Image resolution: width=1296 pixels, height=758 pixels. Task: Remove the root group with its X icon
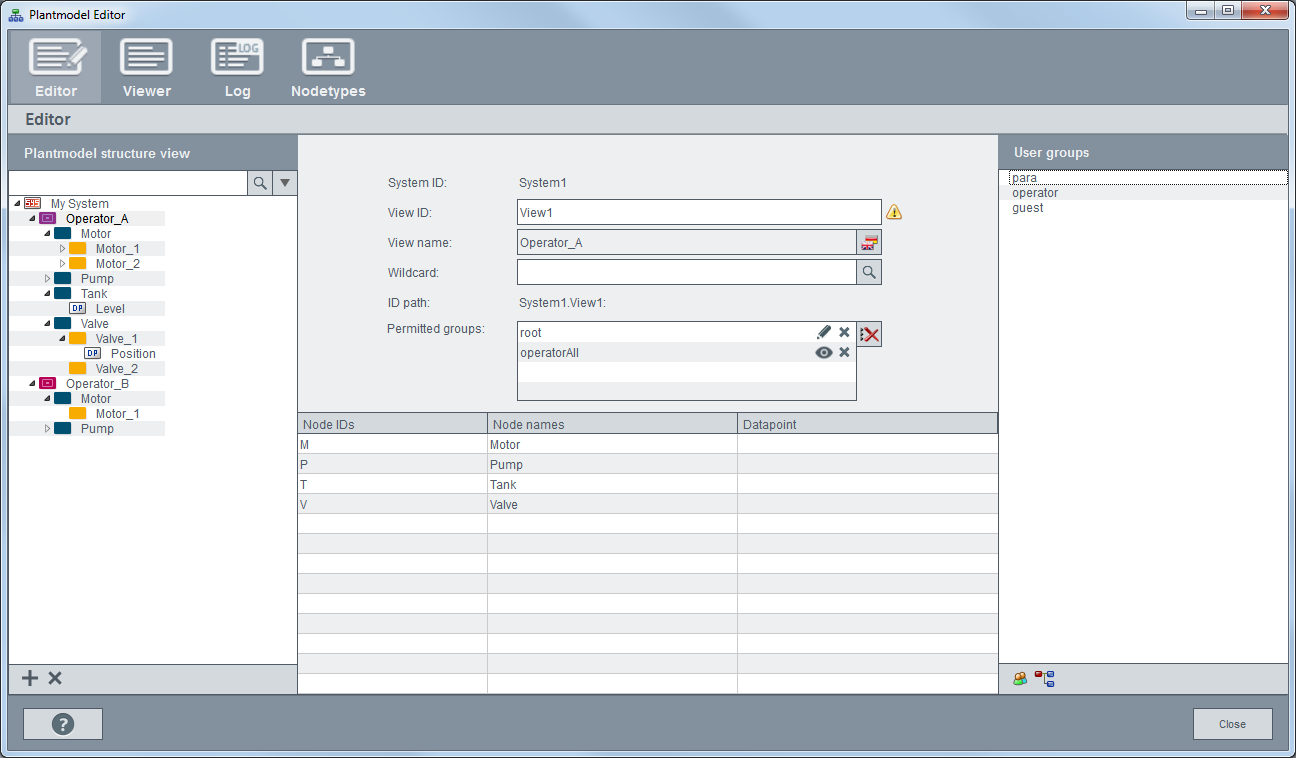[844, 332]
